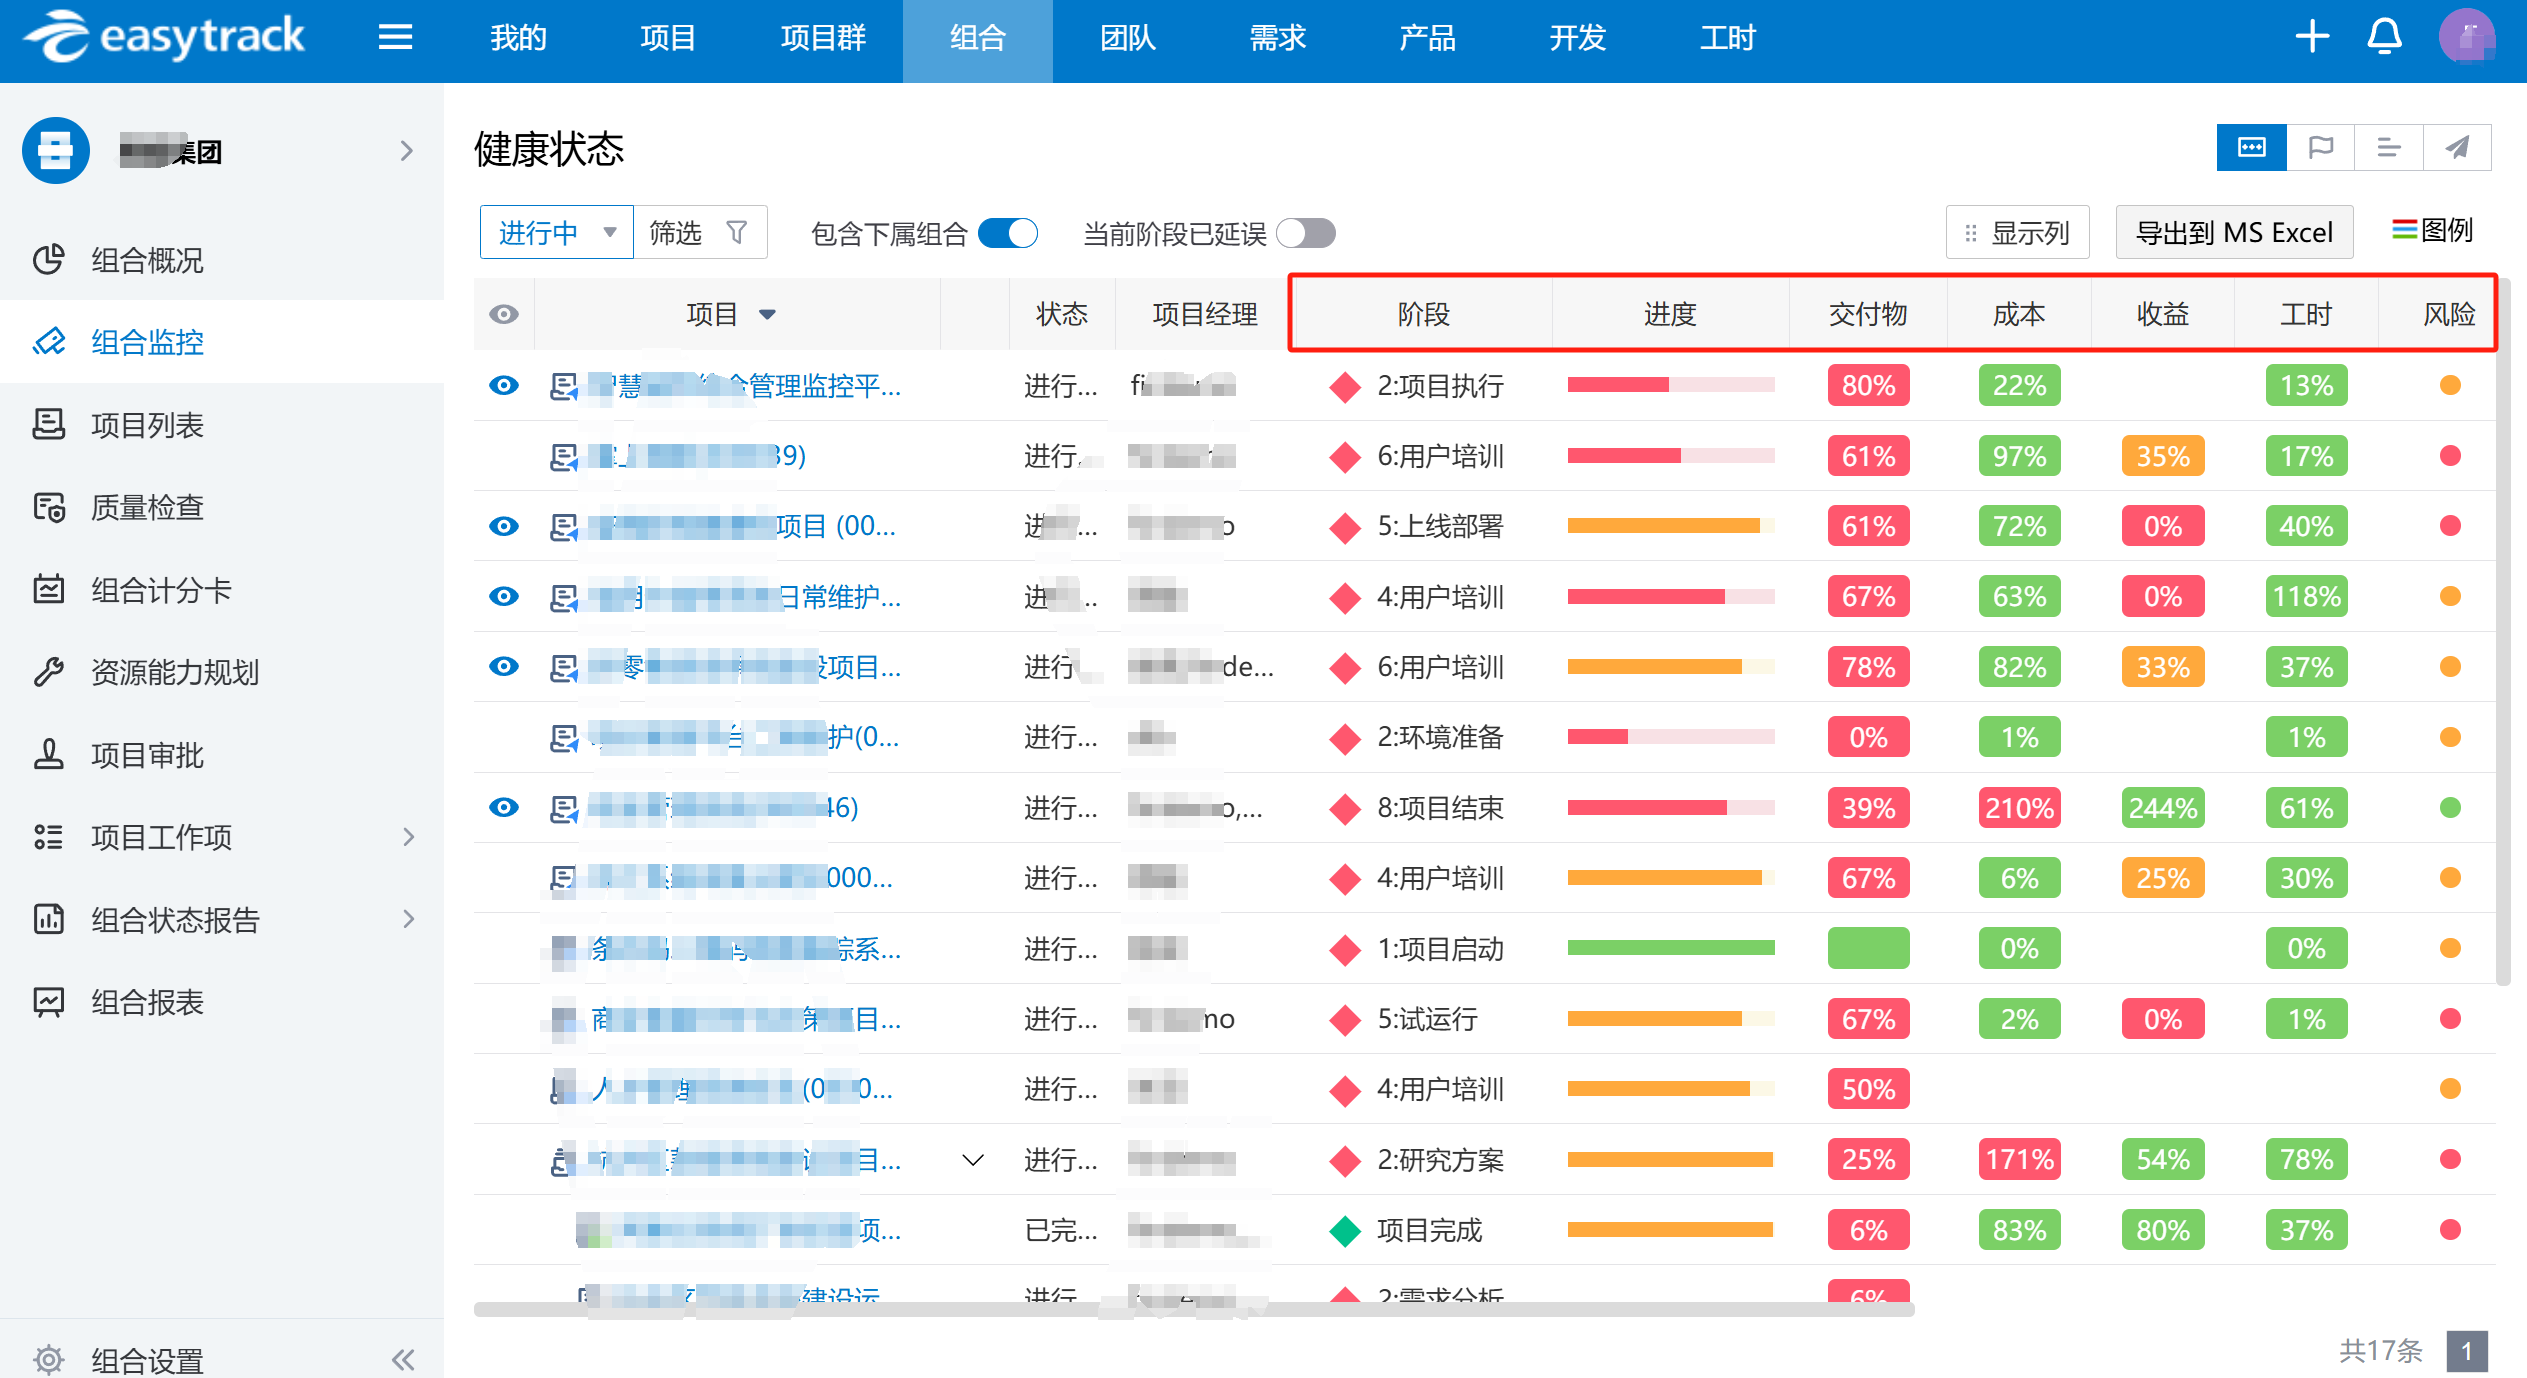Screen dimensions: 2527x1378
Task: Open 组合计分卡 in the sidebar
Action: (159, 590)
